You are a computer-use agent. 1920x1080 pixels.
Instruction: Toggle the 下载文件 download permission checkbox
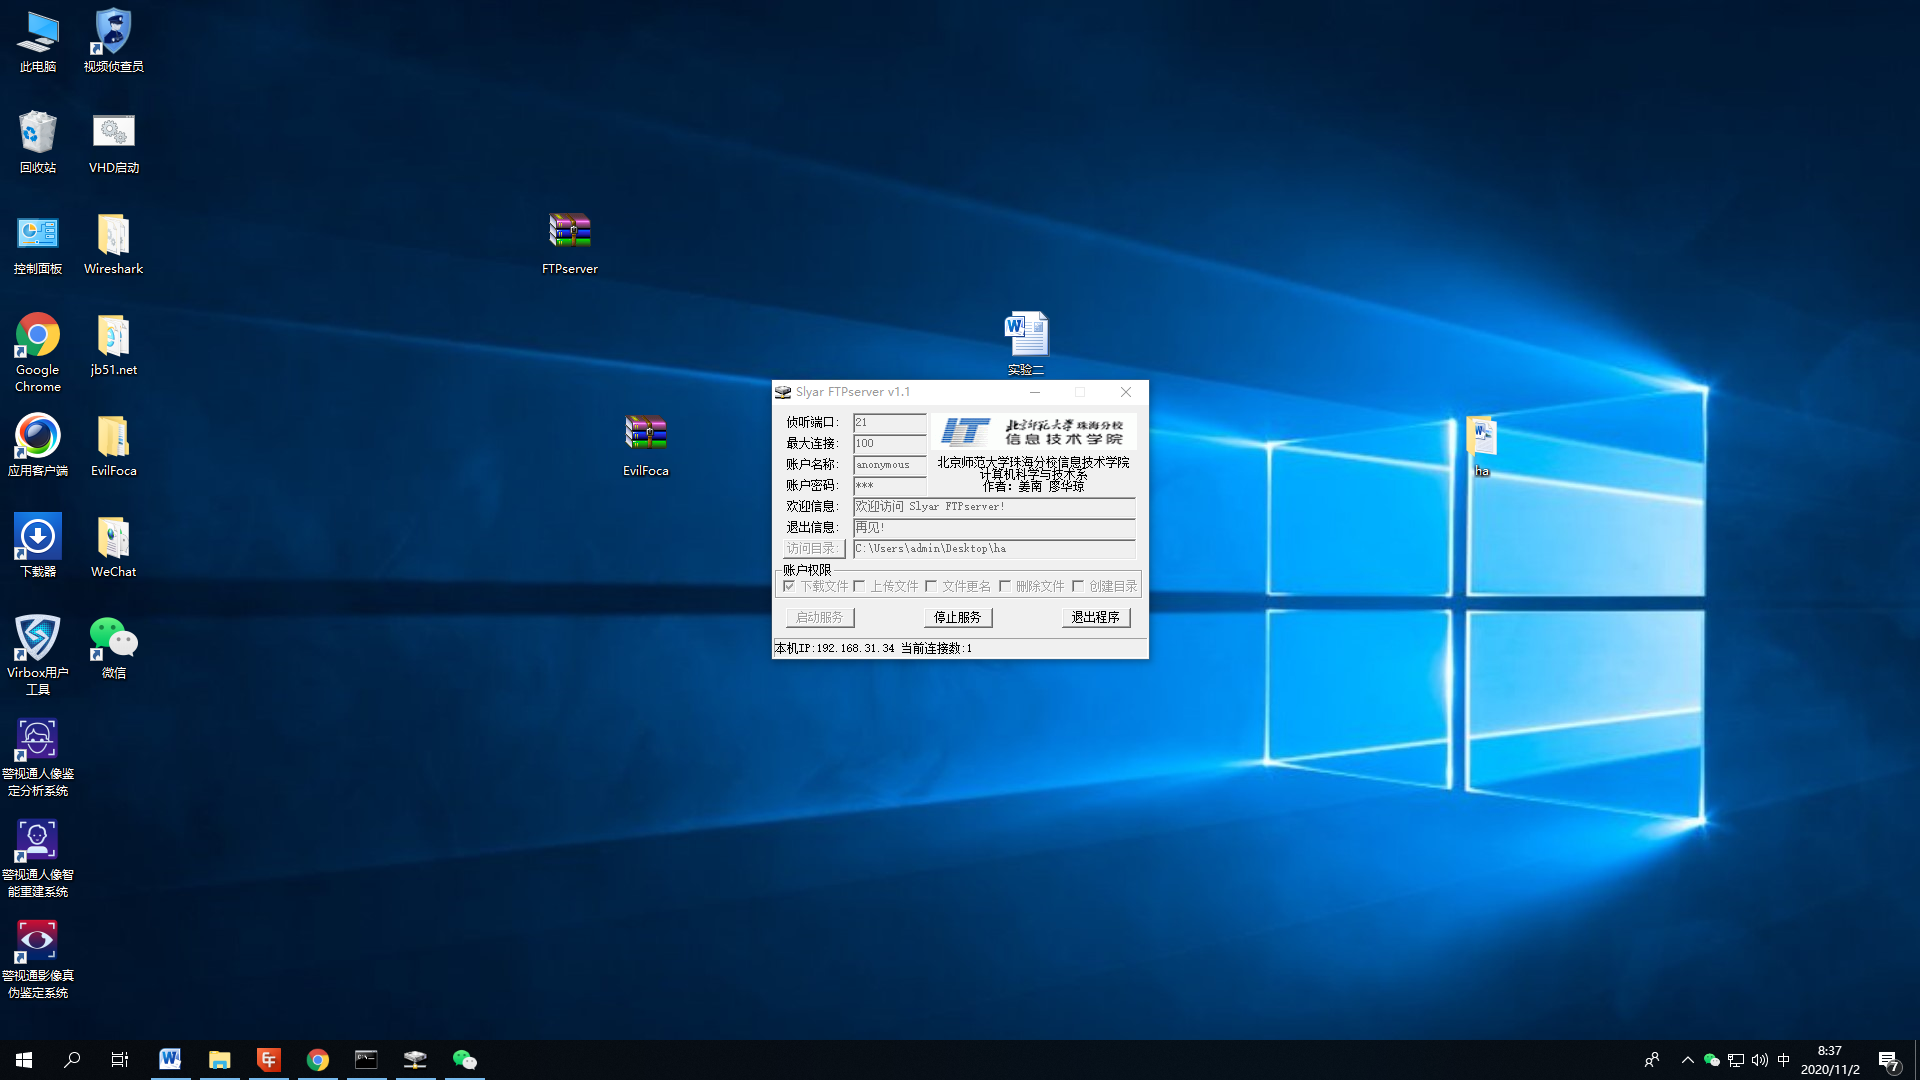click(790, 586)
